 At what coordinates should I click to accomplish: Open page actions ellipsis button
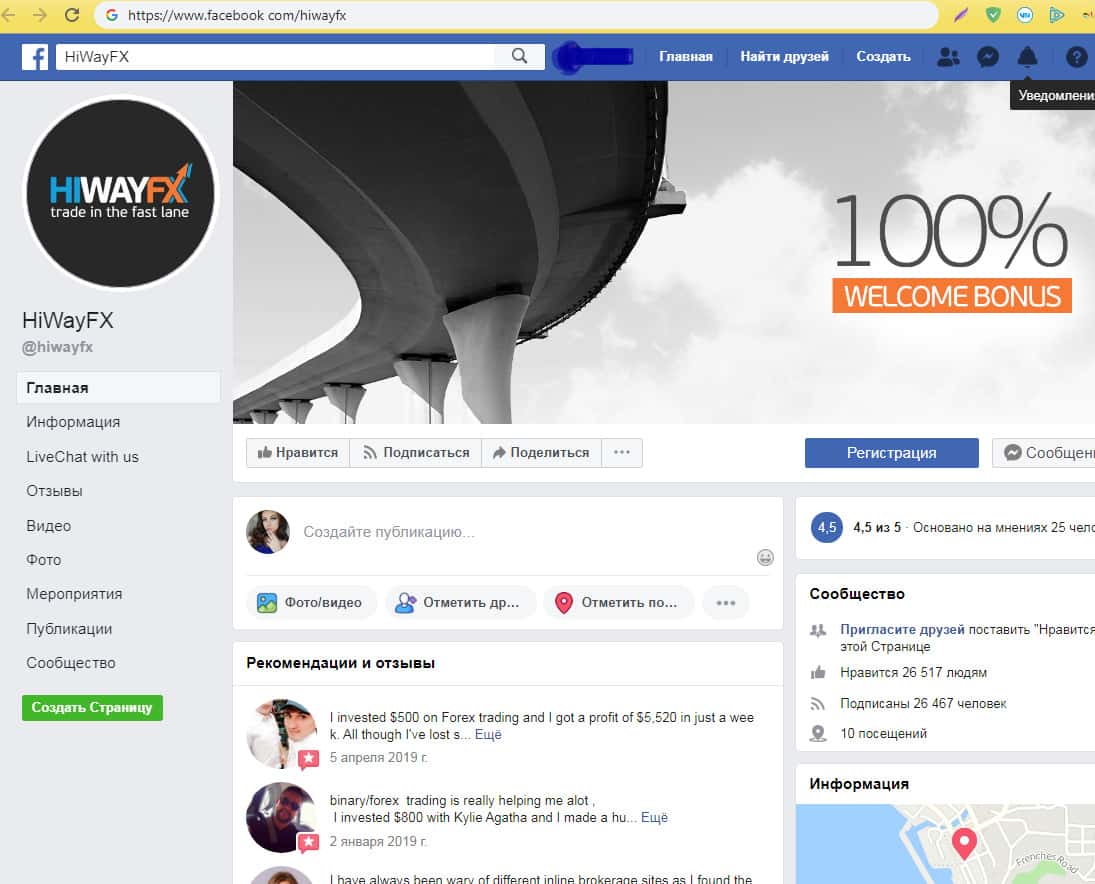(x=622, y=452)
